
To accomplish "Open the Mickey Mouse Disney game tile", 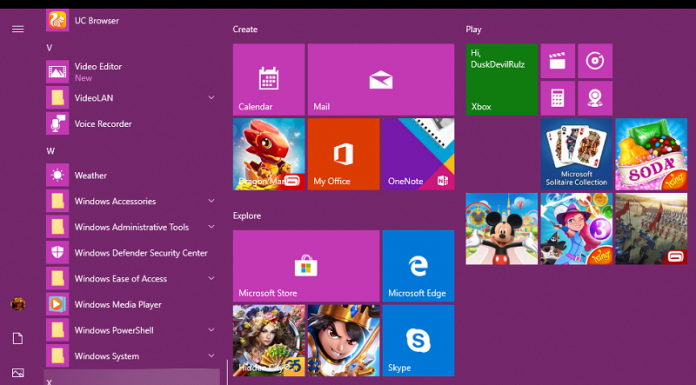I will [x=502, y=229].
